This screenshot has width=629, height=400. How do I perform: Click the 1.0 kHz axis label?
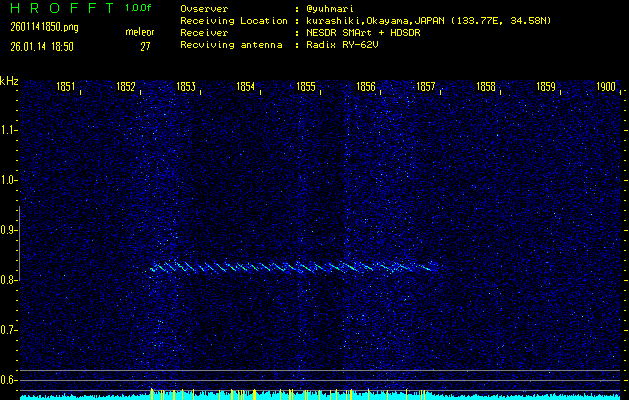[x=7, y=180]
